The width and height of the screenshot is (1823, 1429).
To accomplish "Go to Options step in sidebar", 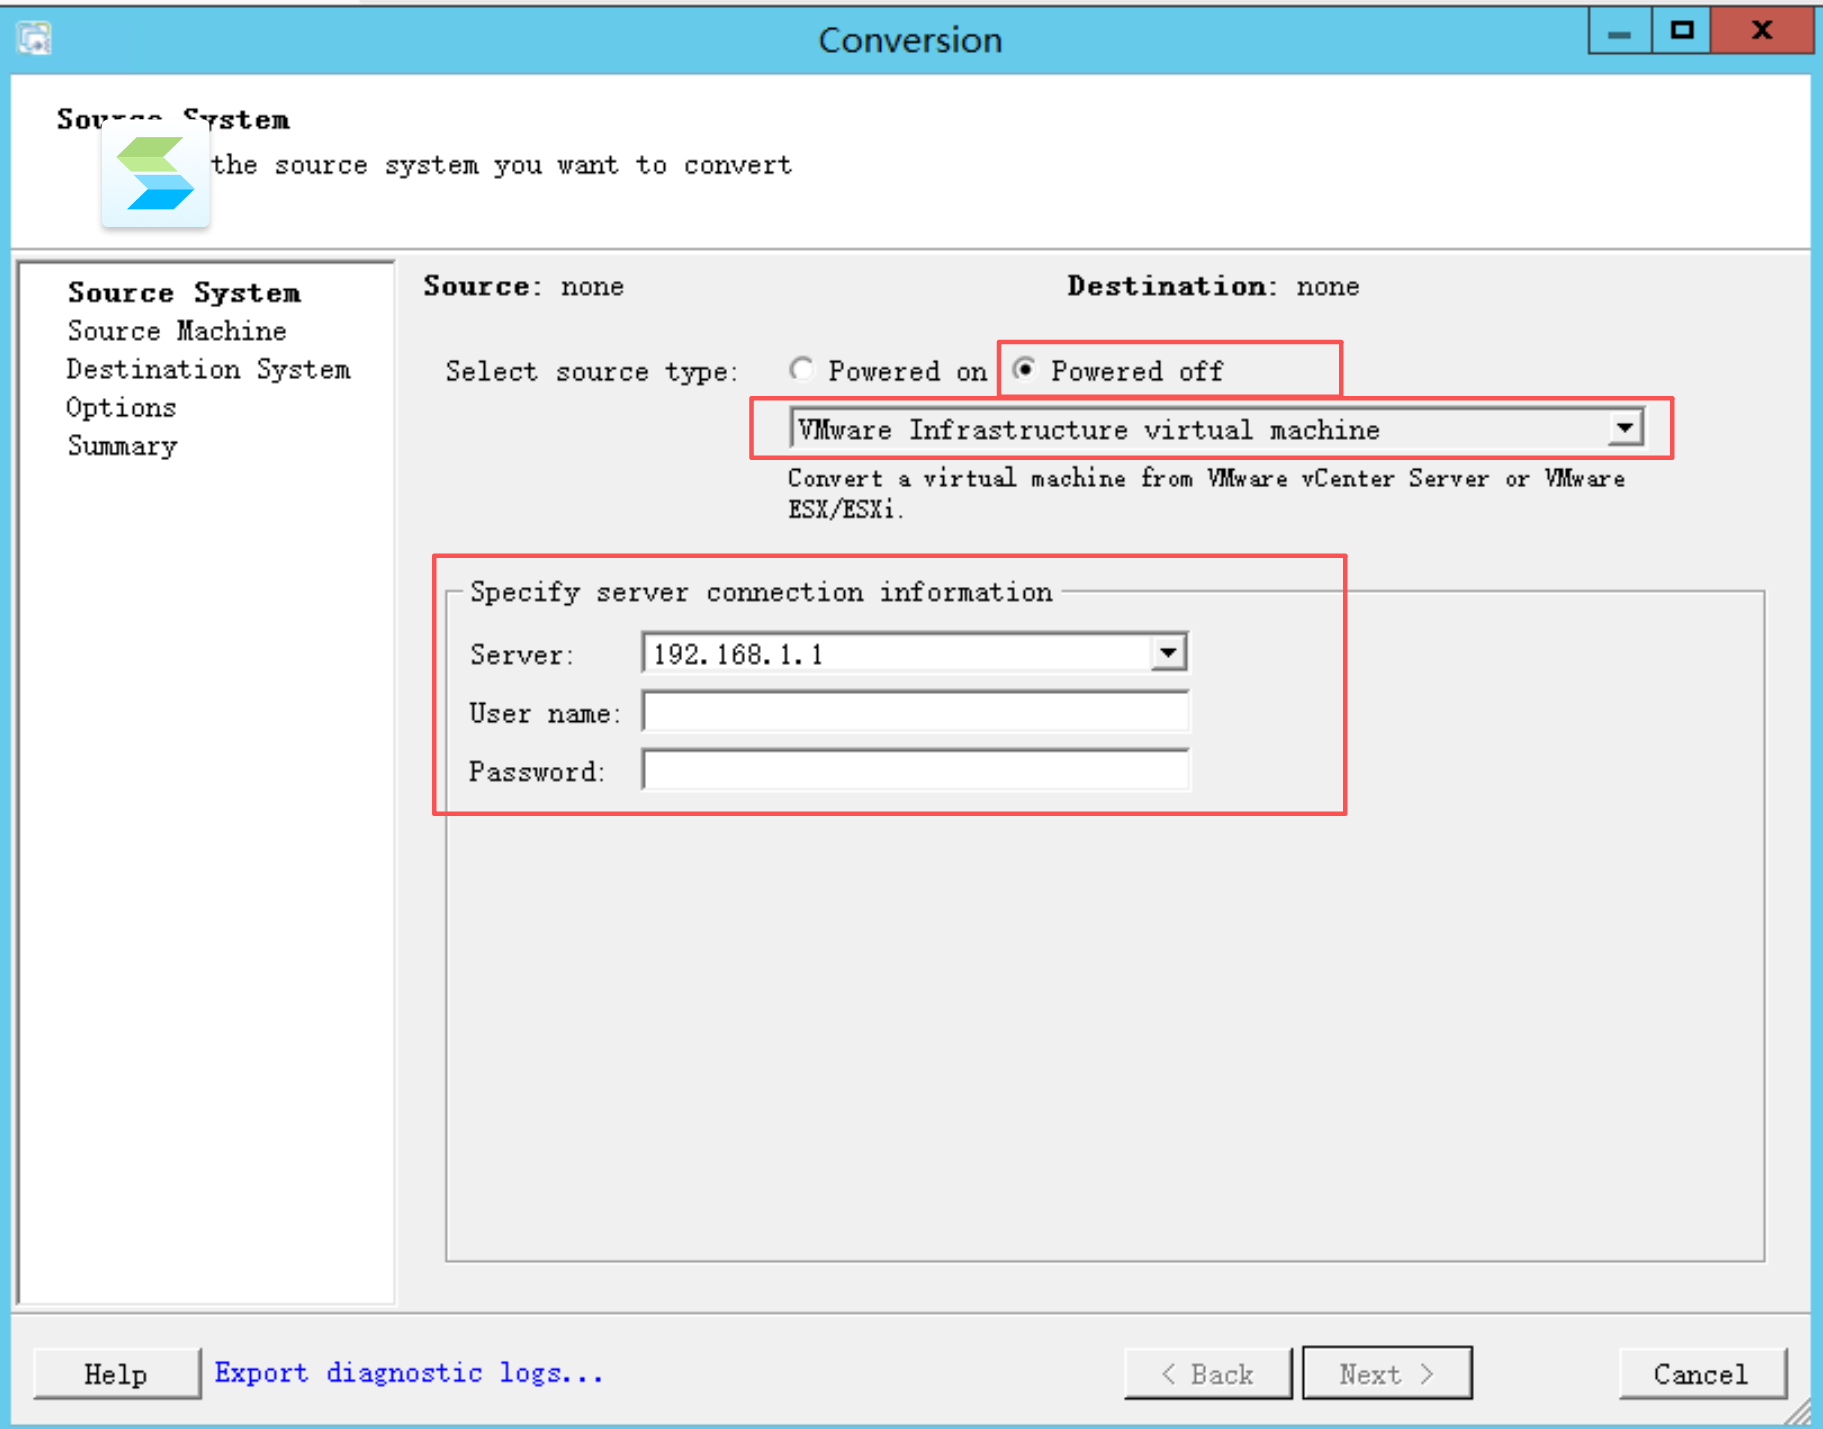I will [x=121, y=408].
